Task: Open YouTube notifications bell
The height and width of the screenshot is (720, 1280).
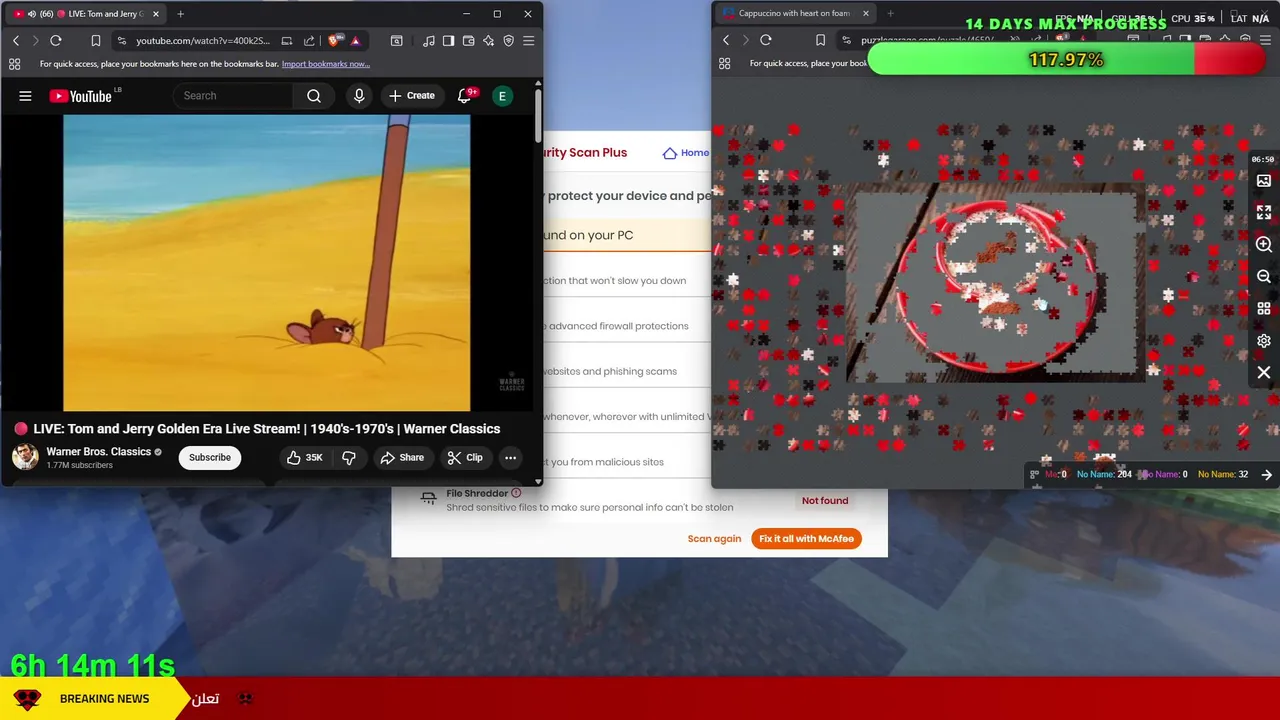Action: click(x=464, y=96)
